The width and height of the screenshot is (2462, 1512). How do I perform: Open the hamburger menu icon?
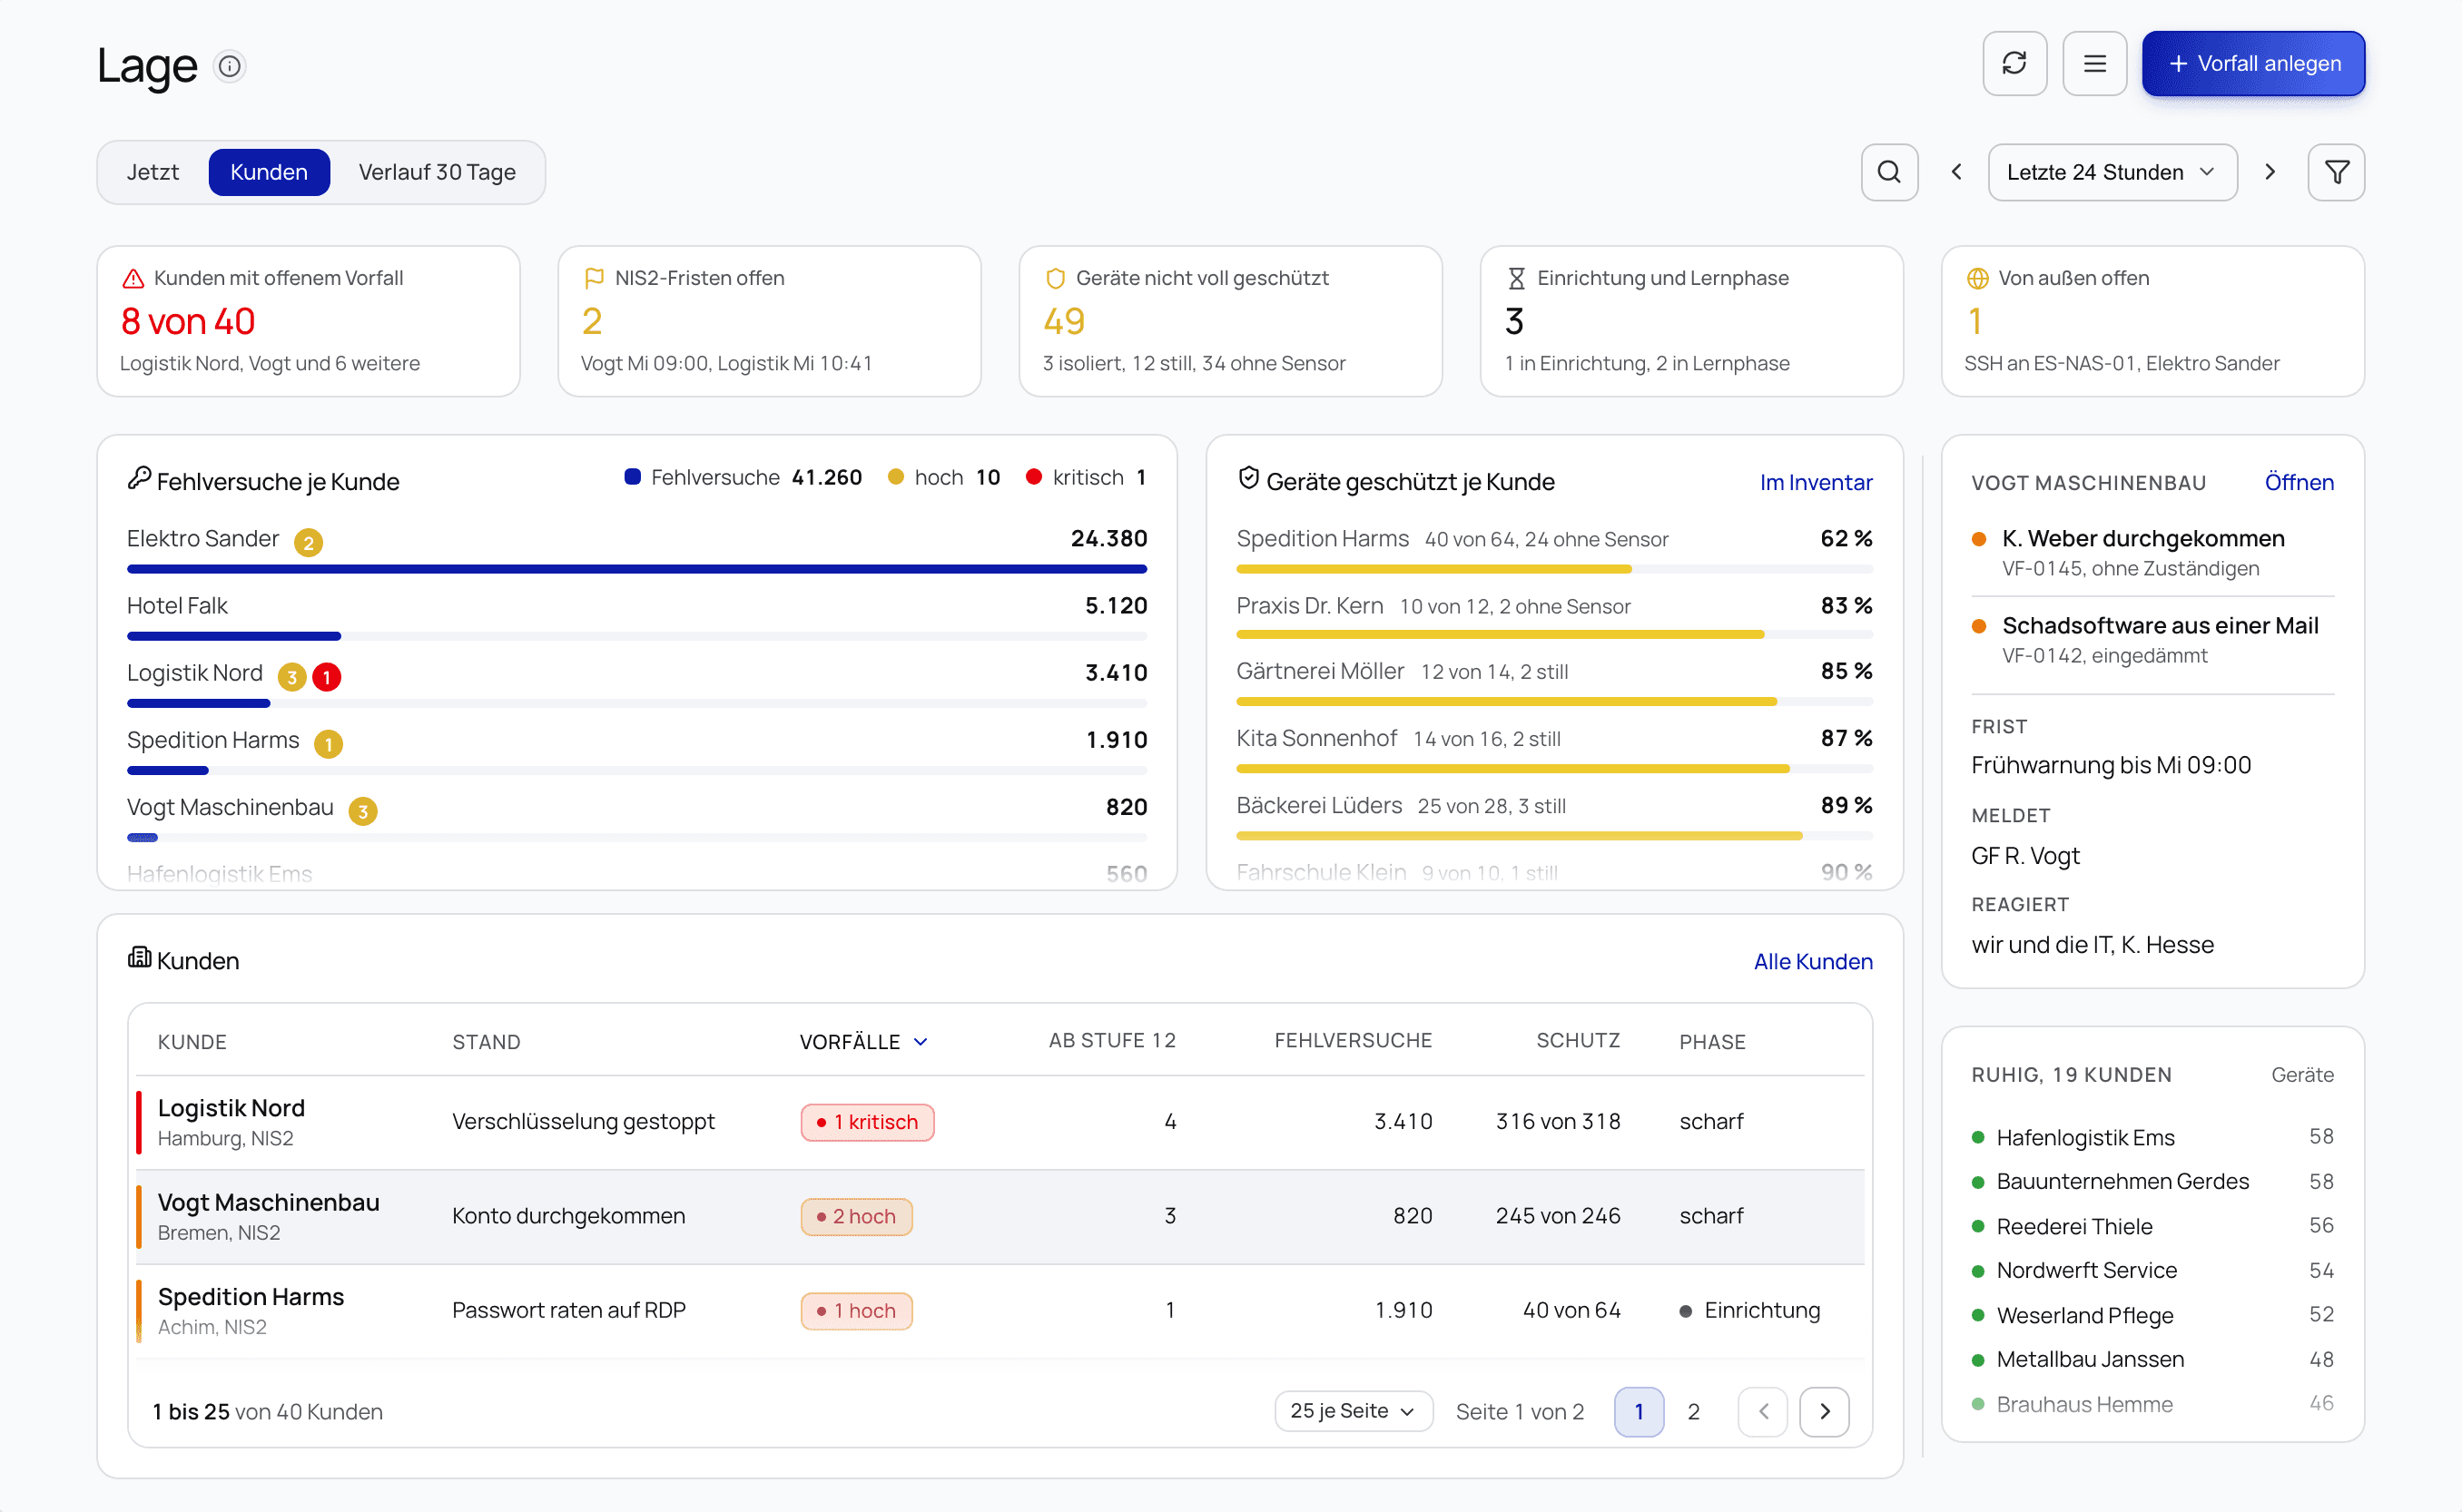(2094, 64)
